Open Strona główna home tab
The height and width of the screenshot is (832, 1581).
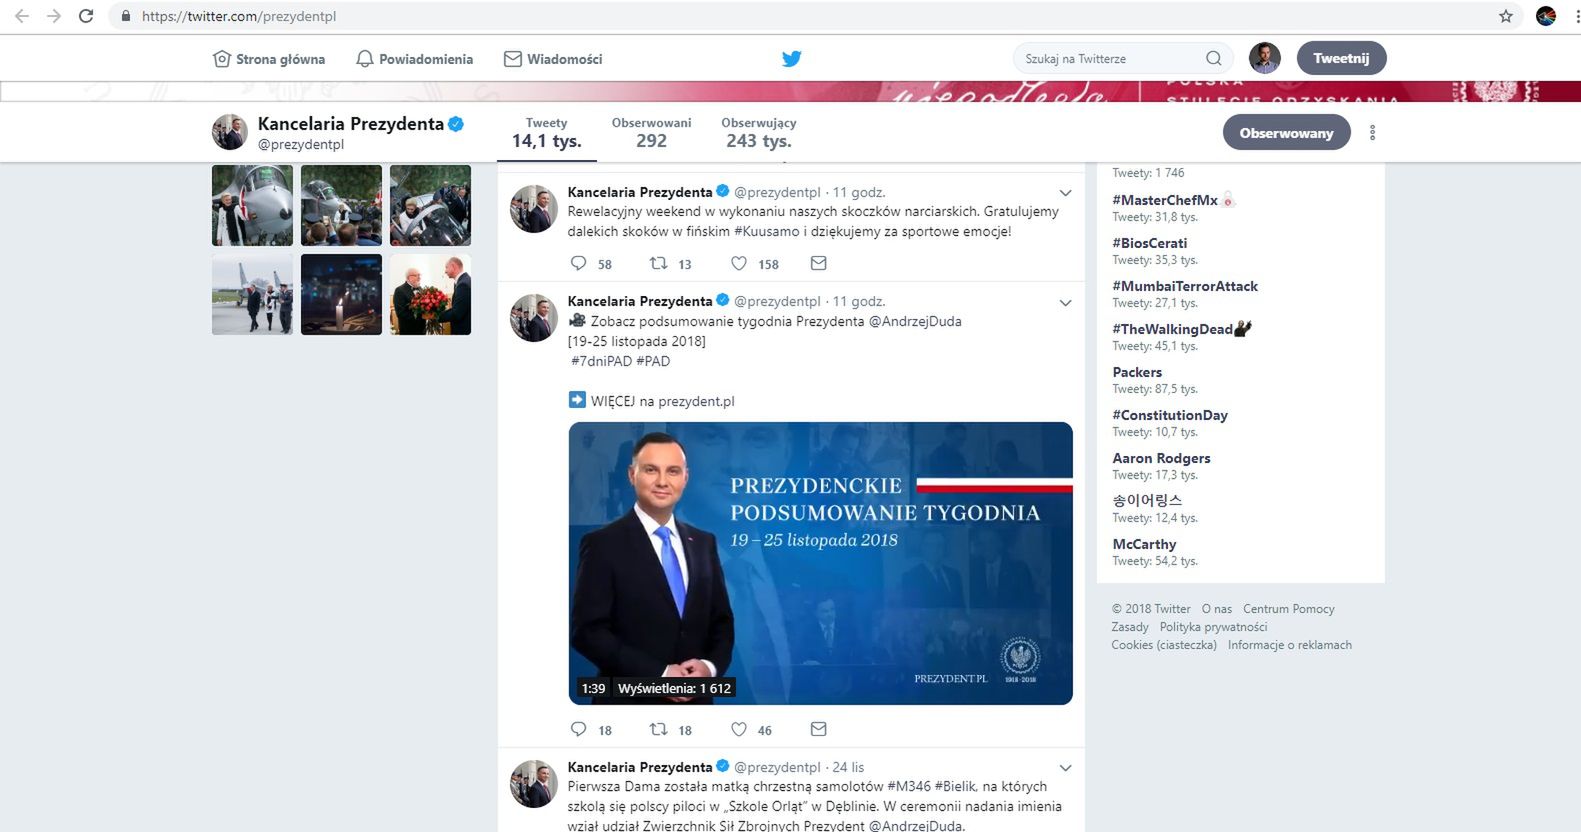coord(269,59)
